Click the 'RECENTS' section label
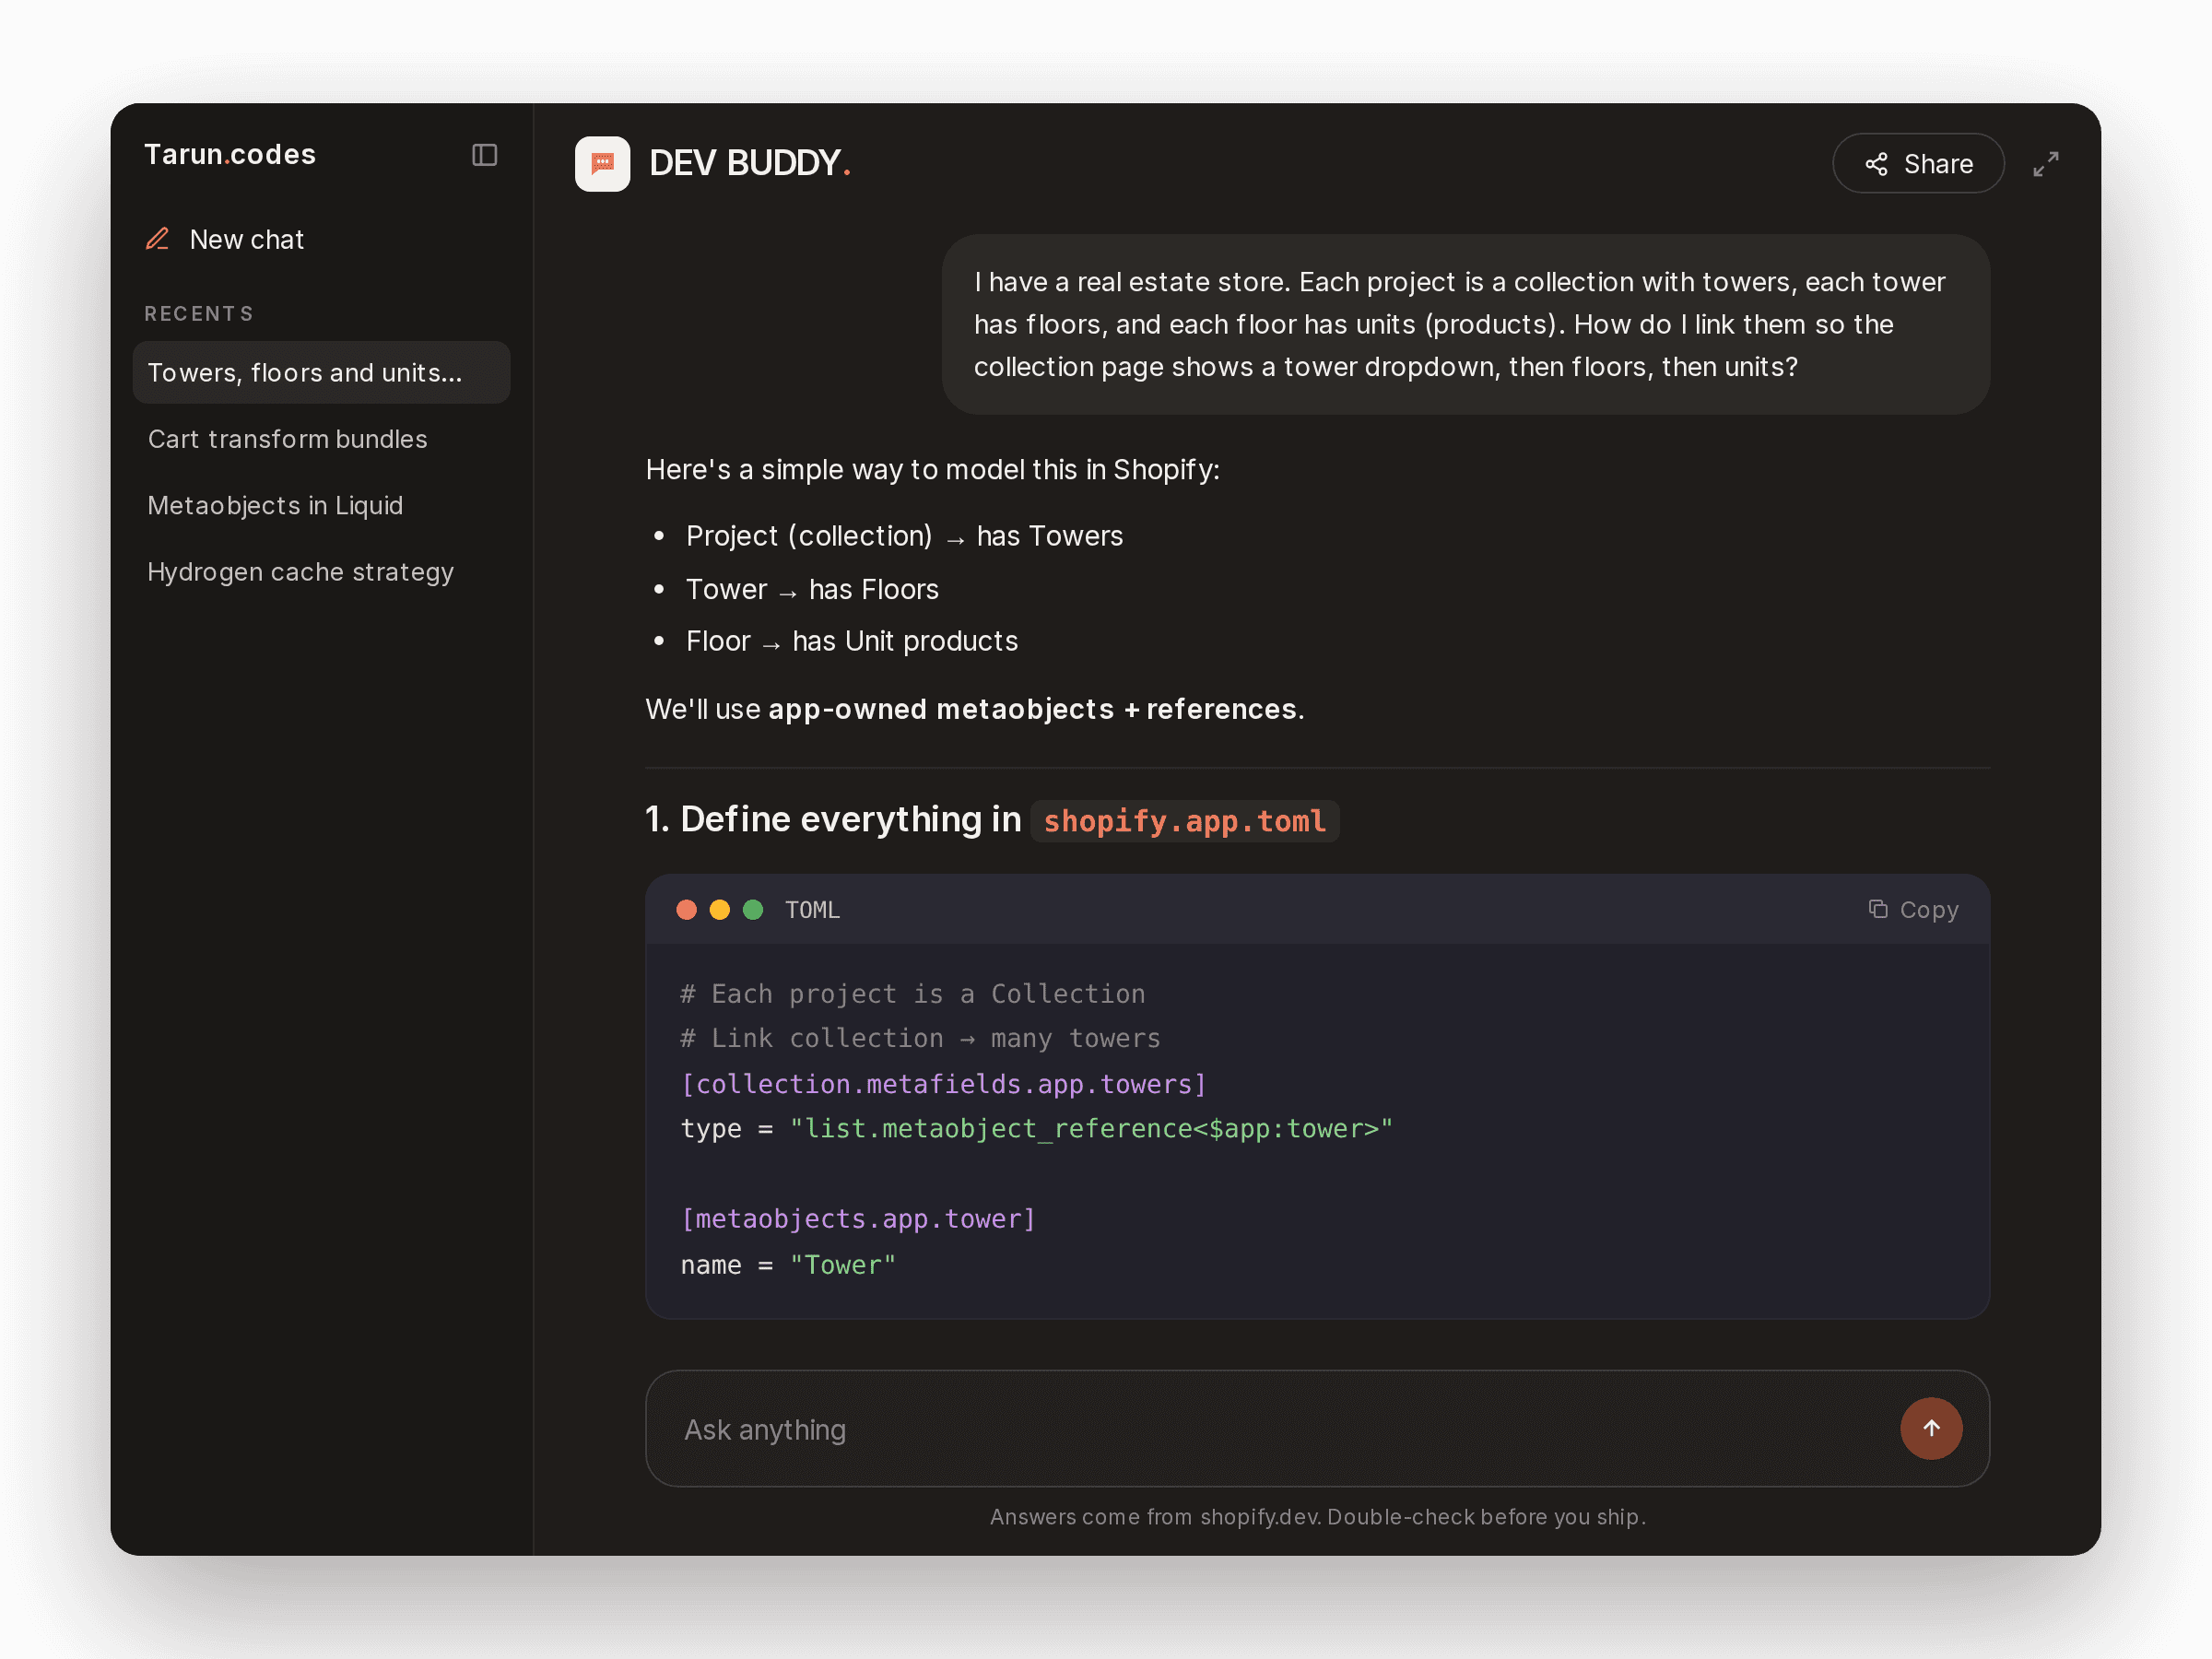Image resolution: width=2212 pixels, height=1659 pixels. (x=199, y=314)
